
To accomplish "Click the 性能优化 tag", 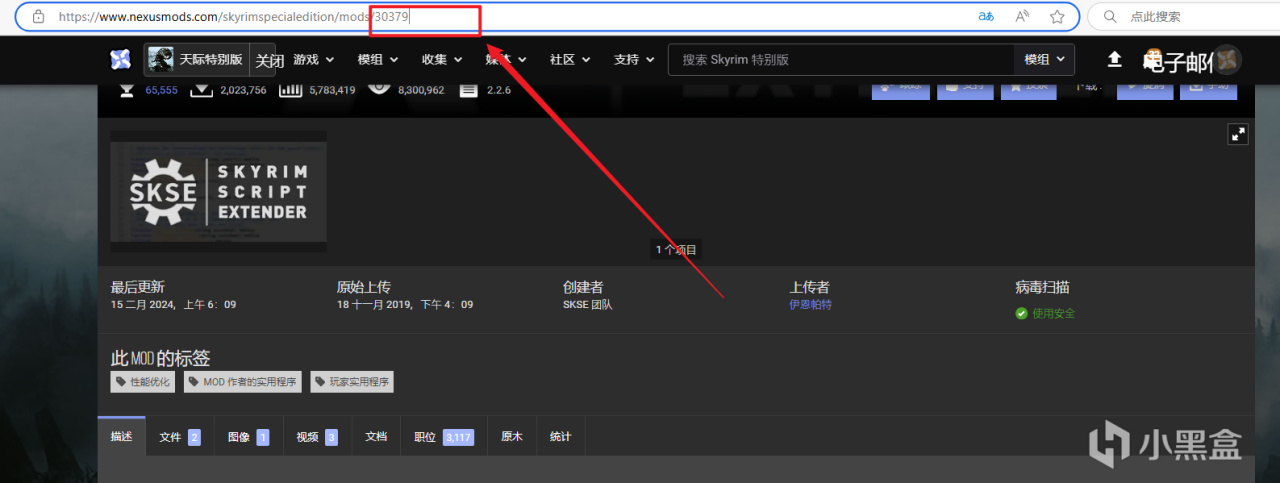I will point(144,382).
